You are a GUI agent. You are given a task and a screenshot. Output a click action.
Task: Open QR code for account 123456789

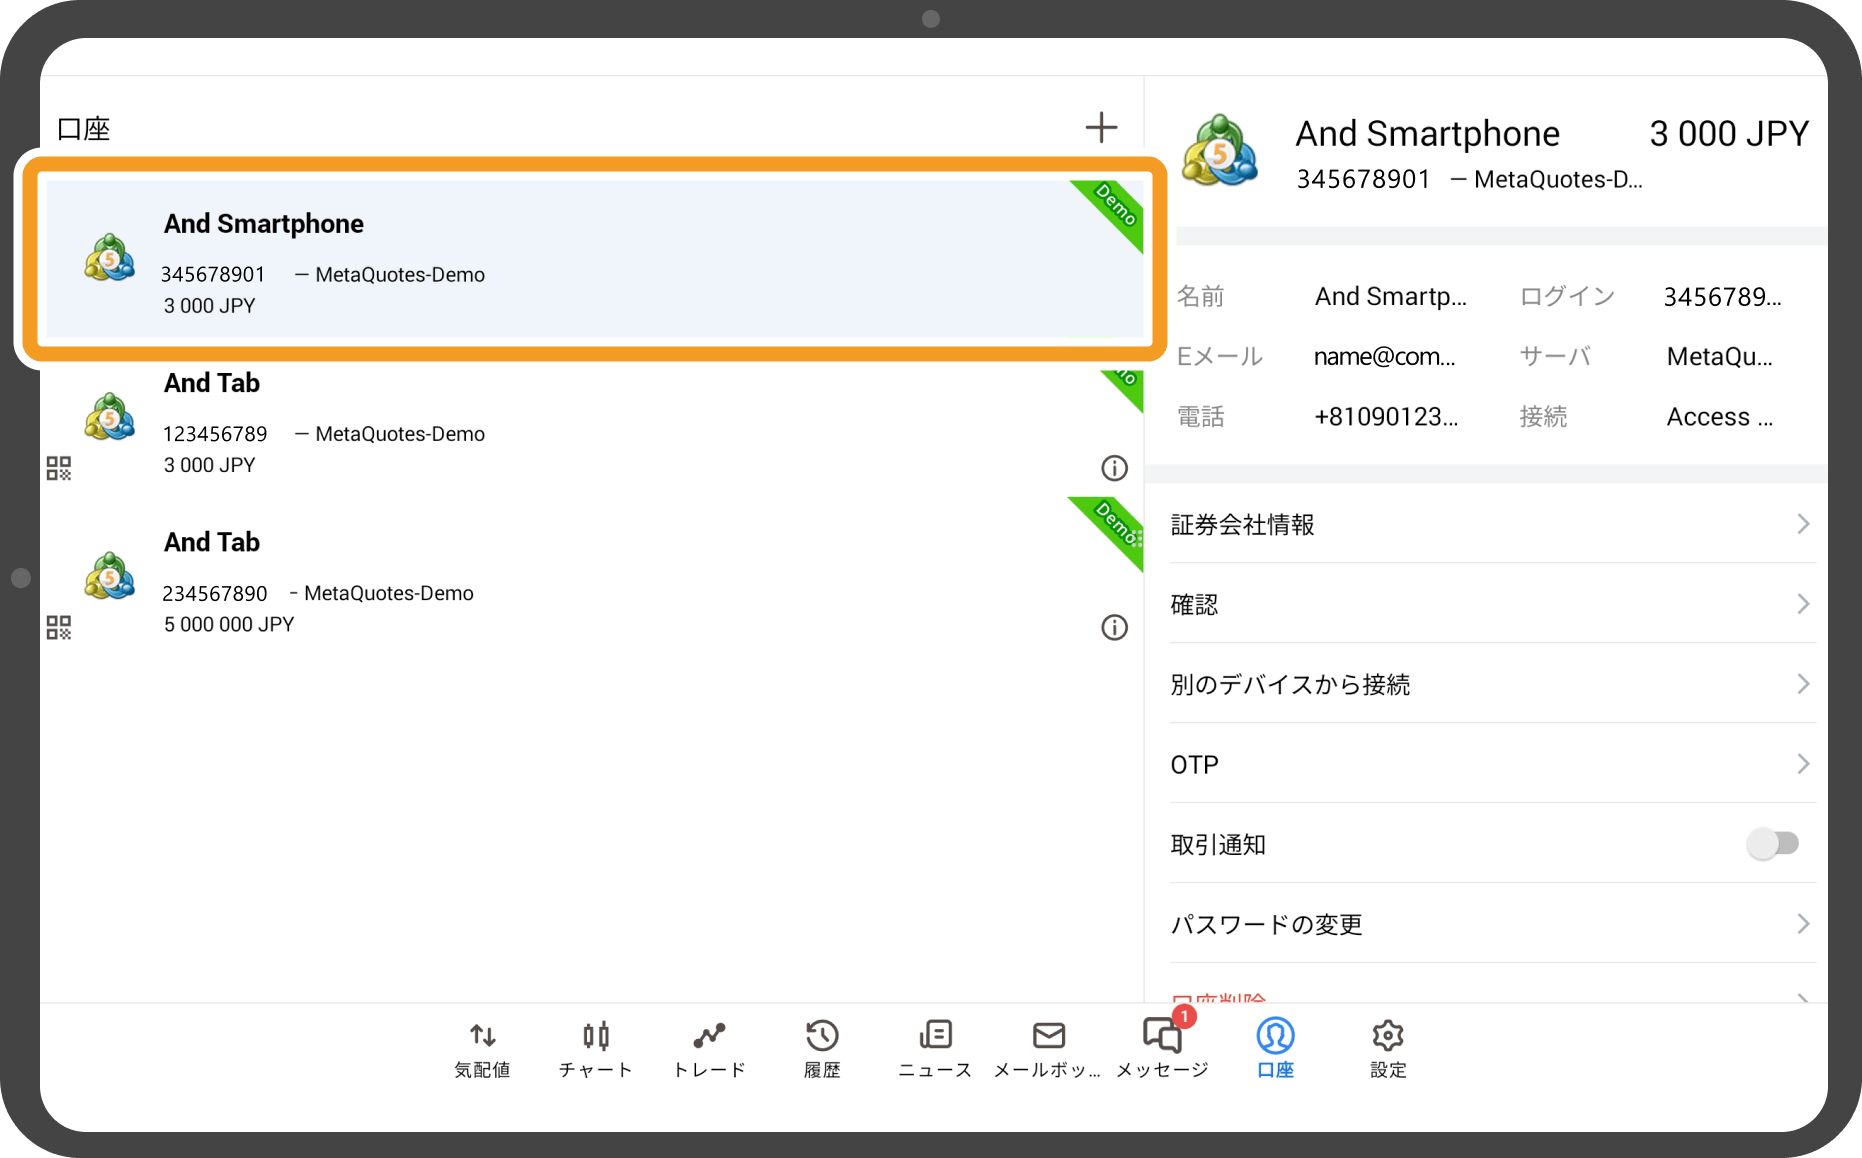pyautogui.click(x=59, y=468)
